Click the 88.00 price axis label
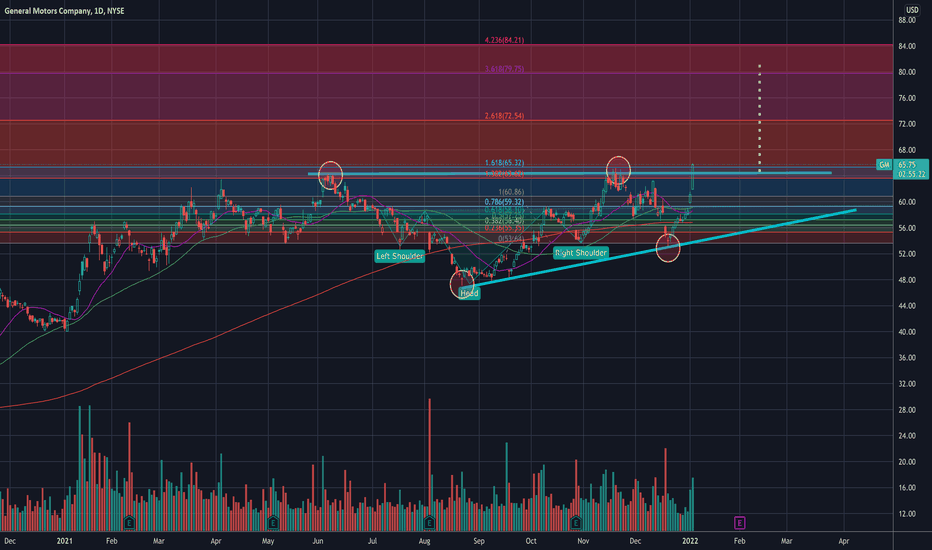The width and height of the screenshot is (932, 550). pos(906,20)
